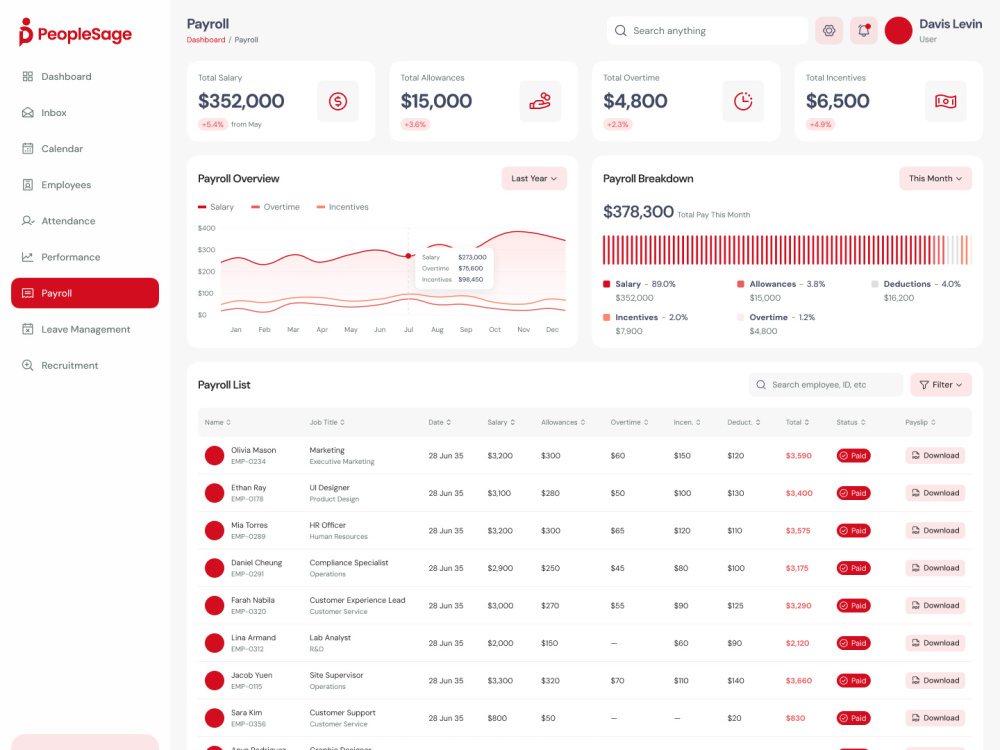
Task: Open the Filter dropdown for Payroll List
Action: 941,385
